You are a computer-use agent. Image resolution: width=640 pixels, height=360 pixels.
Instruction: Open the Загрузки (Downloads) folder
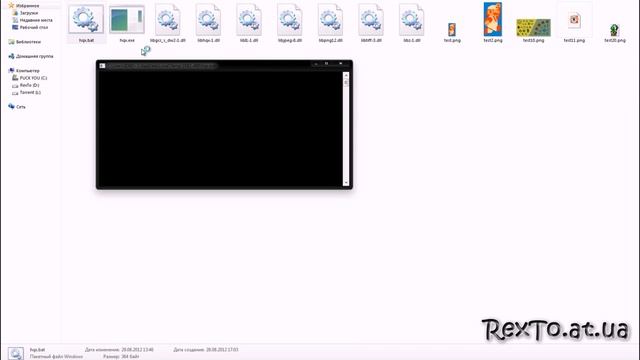click(25, 13)
